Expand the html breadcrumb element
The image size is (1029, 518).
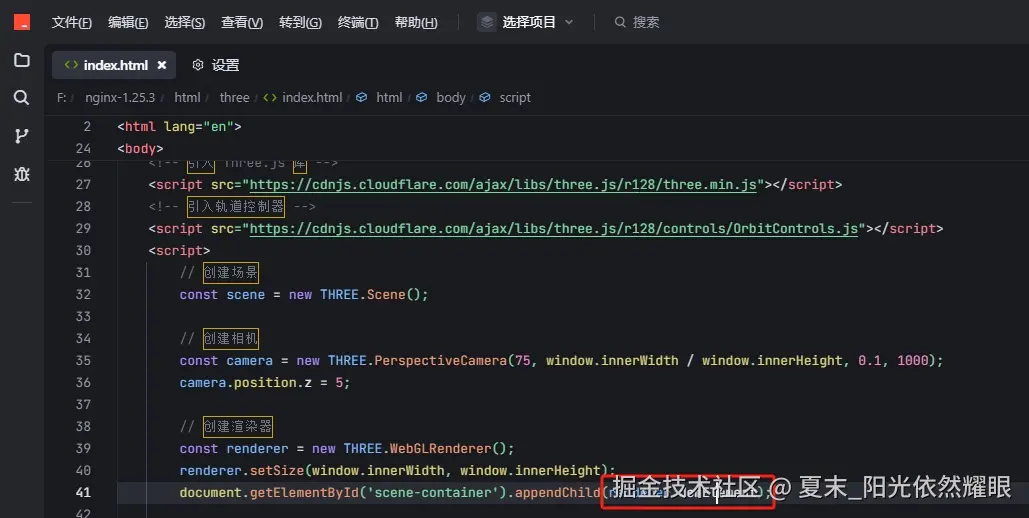[389, 98]
